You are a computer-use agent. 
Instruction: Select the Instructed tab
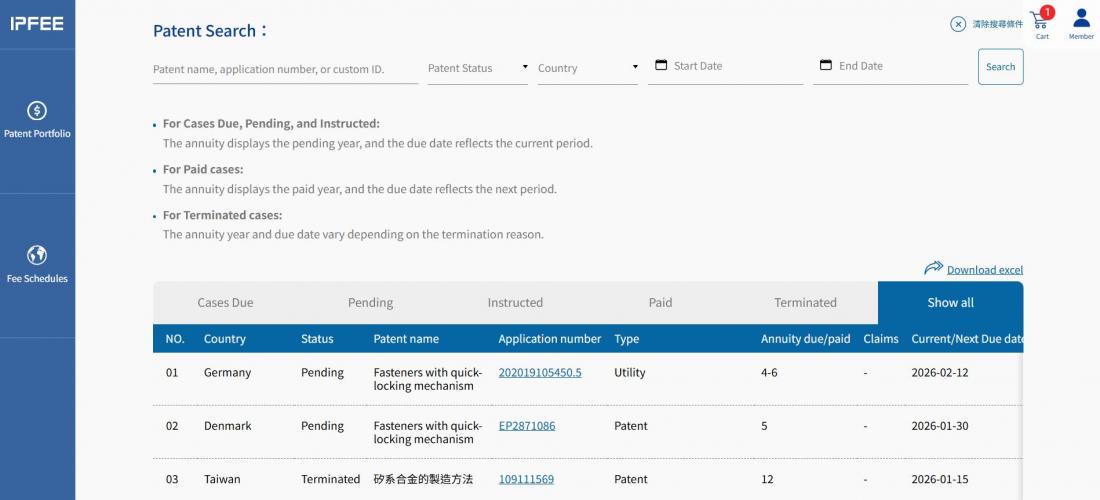pos(515,302)
